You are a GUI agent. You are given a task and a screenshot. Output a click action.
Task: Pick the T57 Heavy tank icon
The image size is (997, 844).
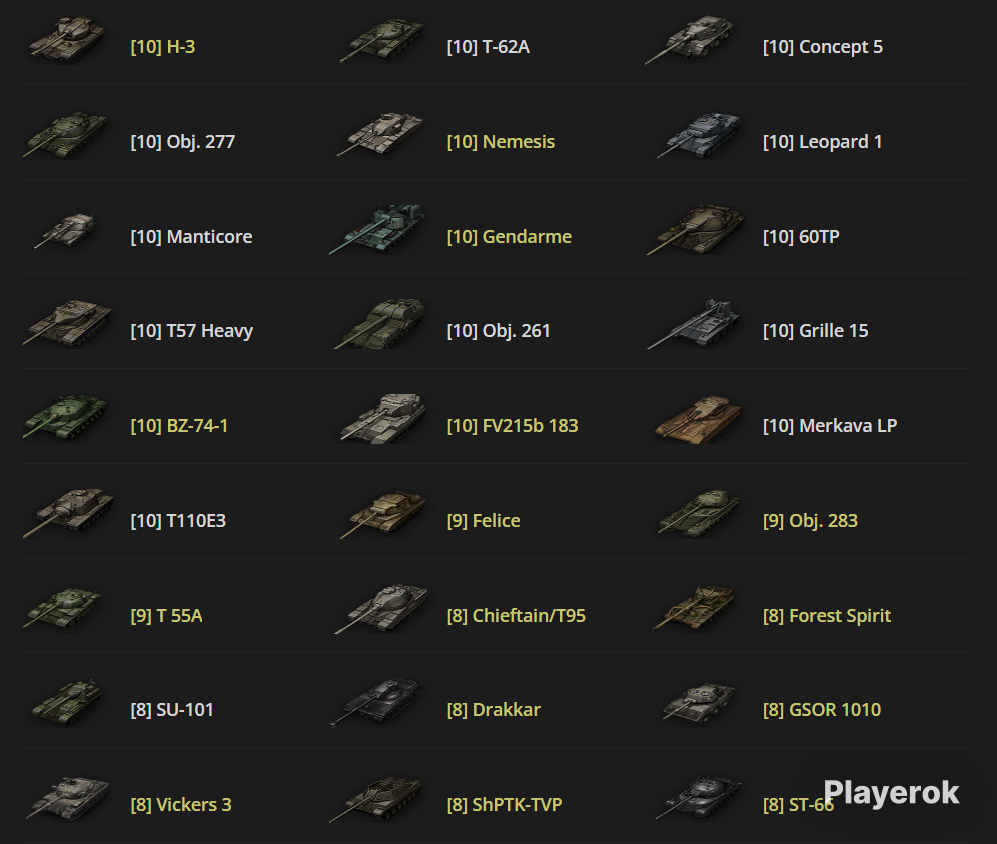67,324
